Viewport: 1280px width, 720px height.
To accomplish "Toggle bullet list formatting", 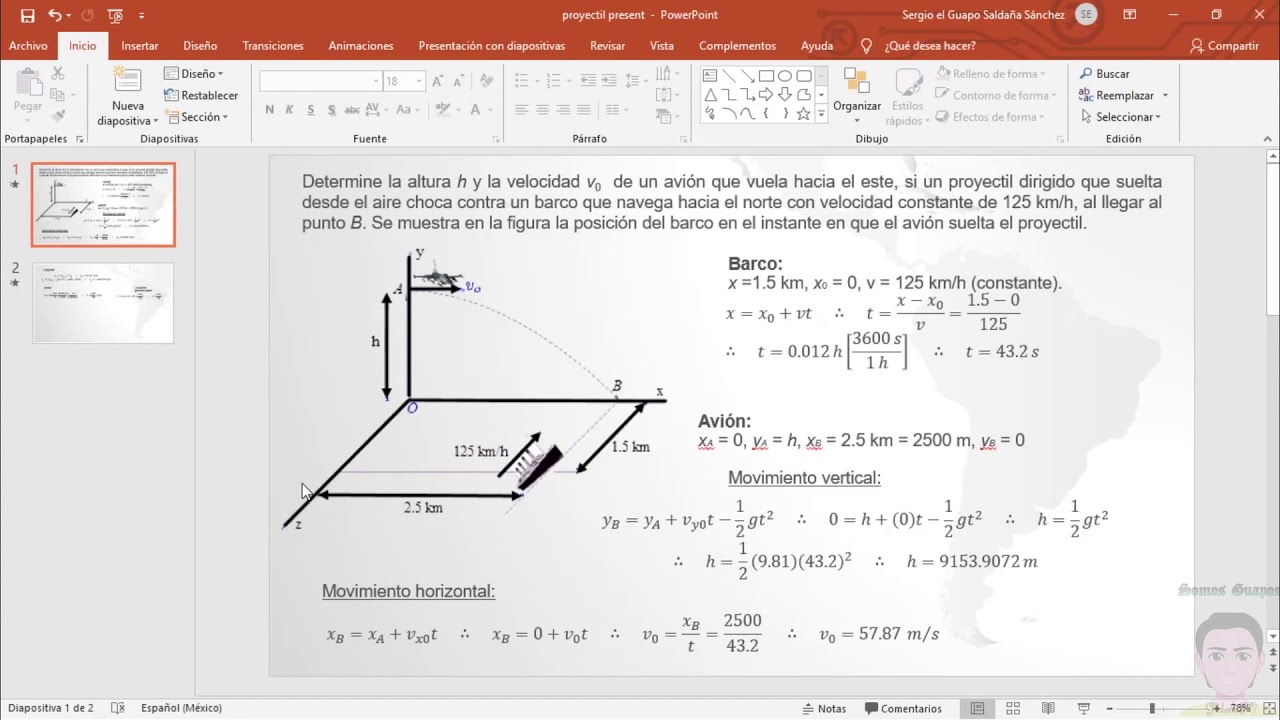I will tap(521, 81).
